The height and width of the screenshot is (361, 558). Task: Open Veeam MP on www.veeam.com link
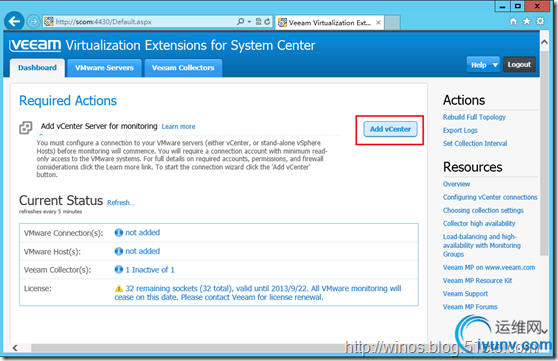pos(489,267)
